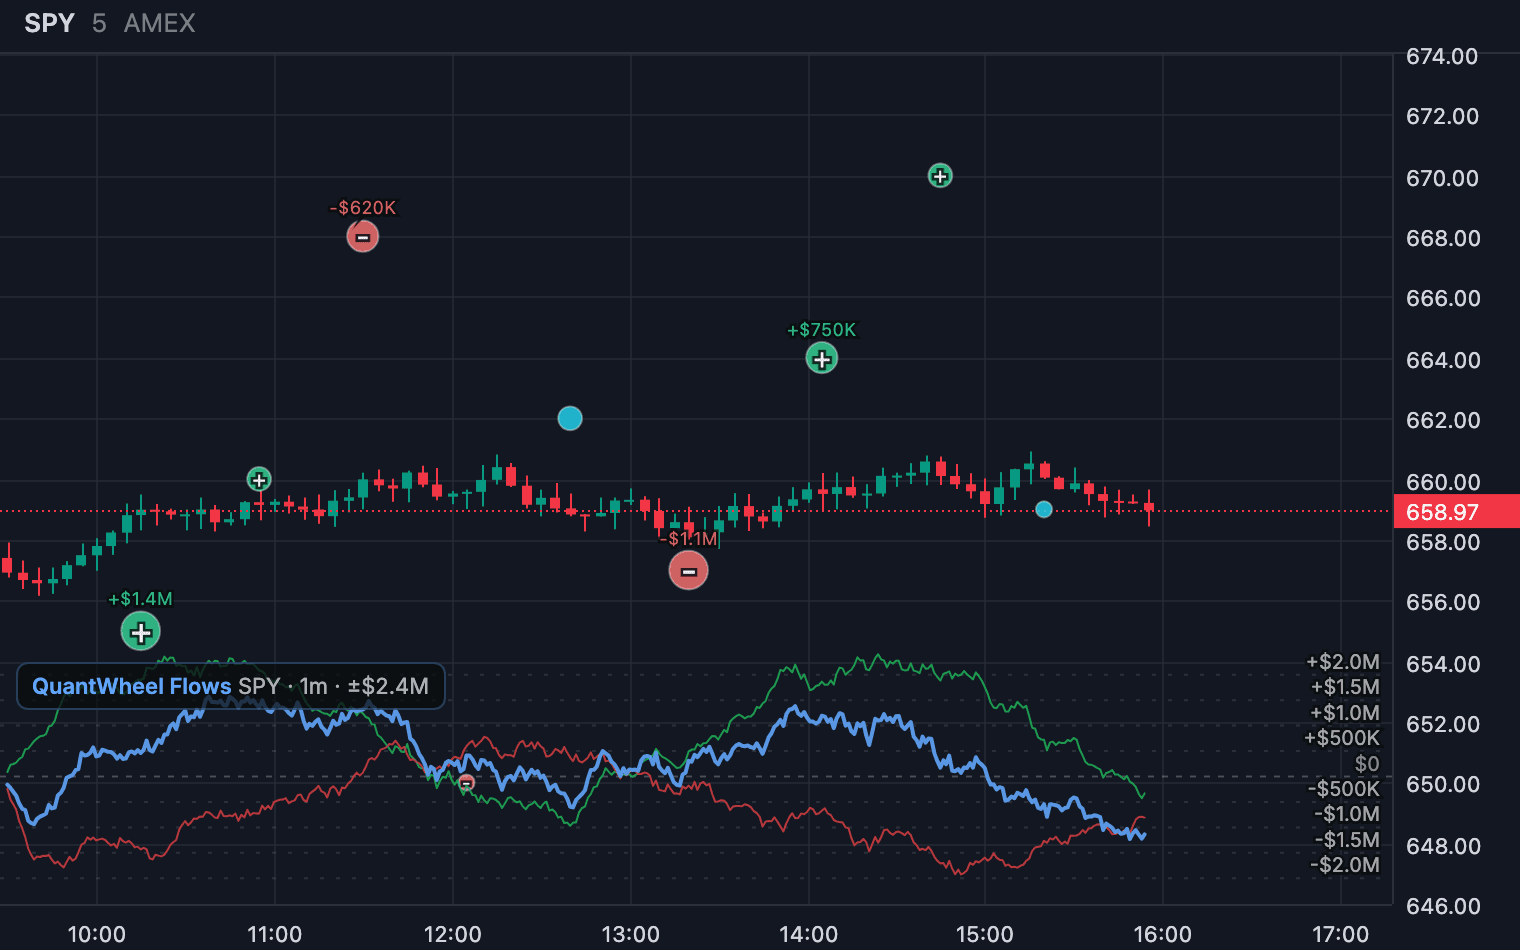
Task: Click the +$500K flow scale label
Action: (x=1341, y=738)
